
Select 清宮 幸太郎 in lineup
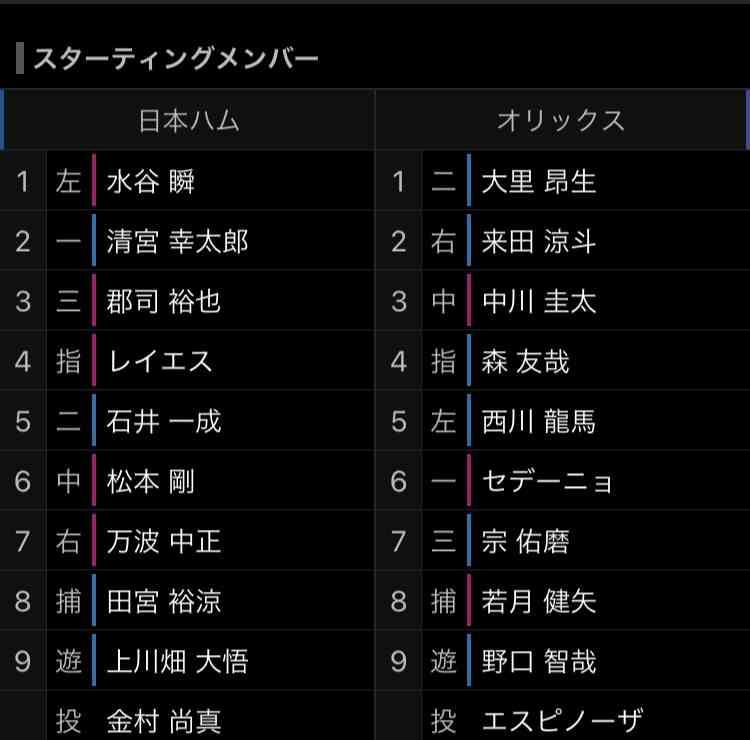(x=177, y=241)
